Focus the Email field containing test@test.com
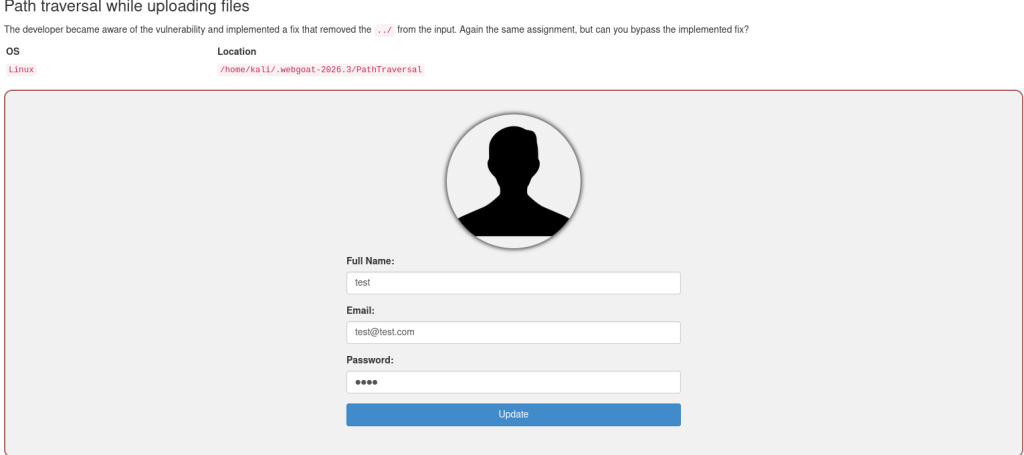 click(513, 332)
